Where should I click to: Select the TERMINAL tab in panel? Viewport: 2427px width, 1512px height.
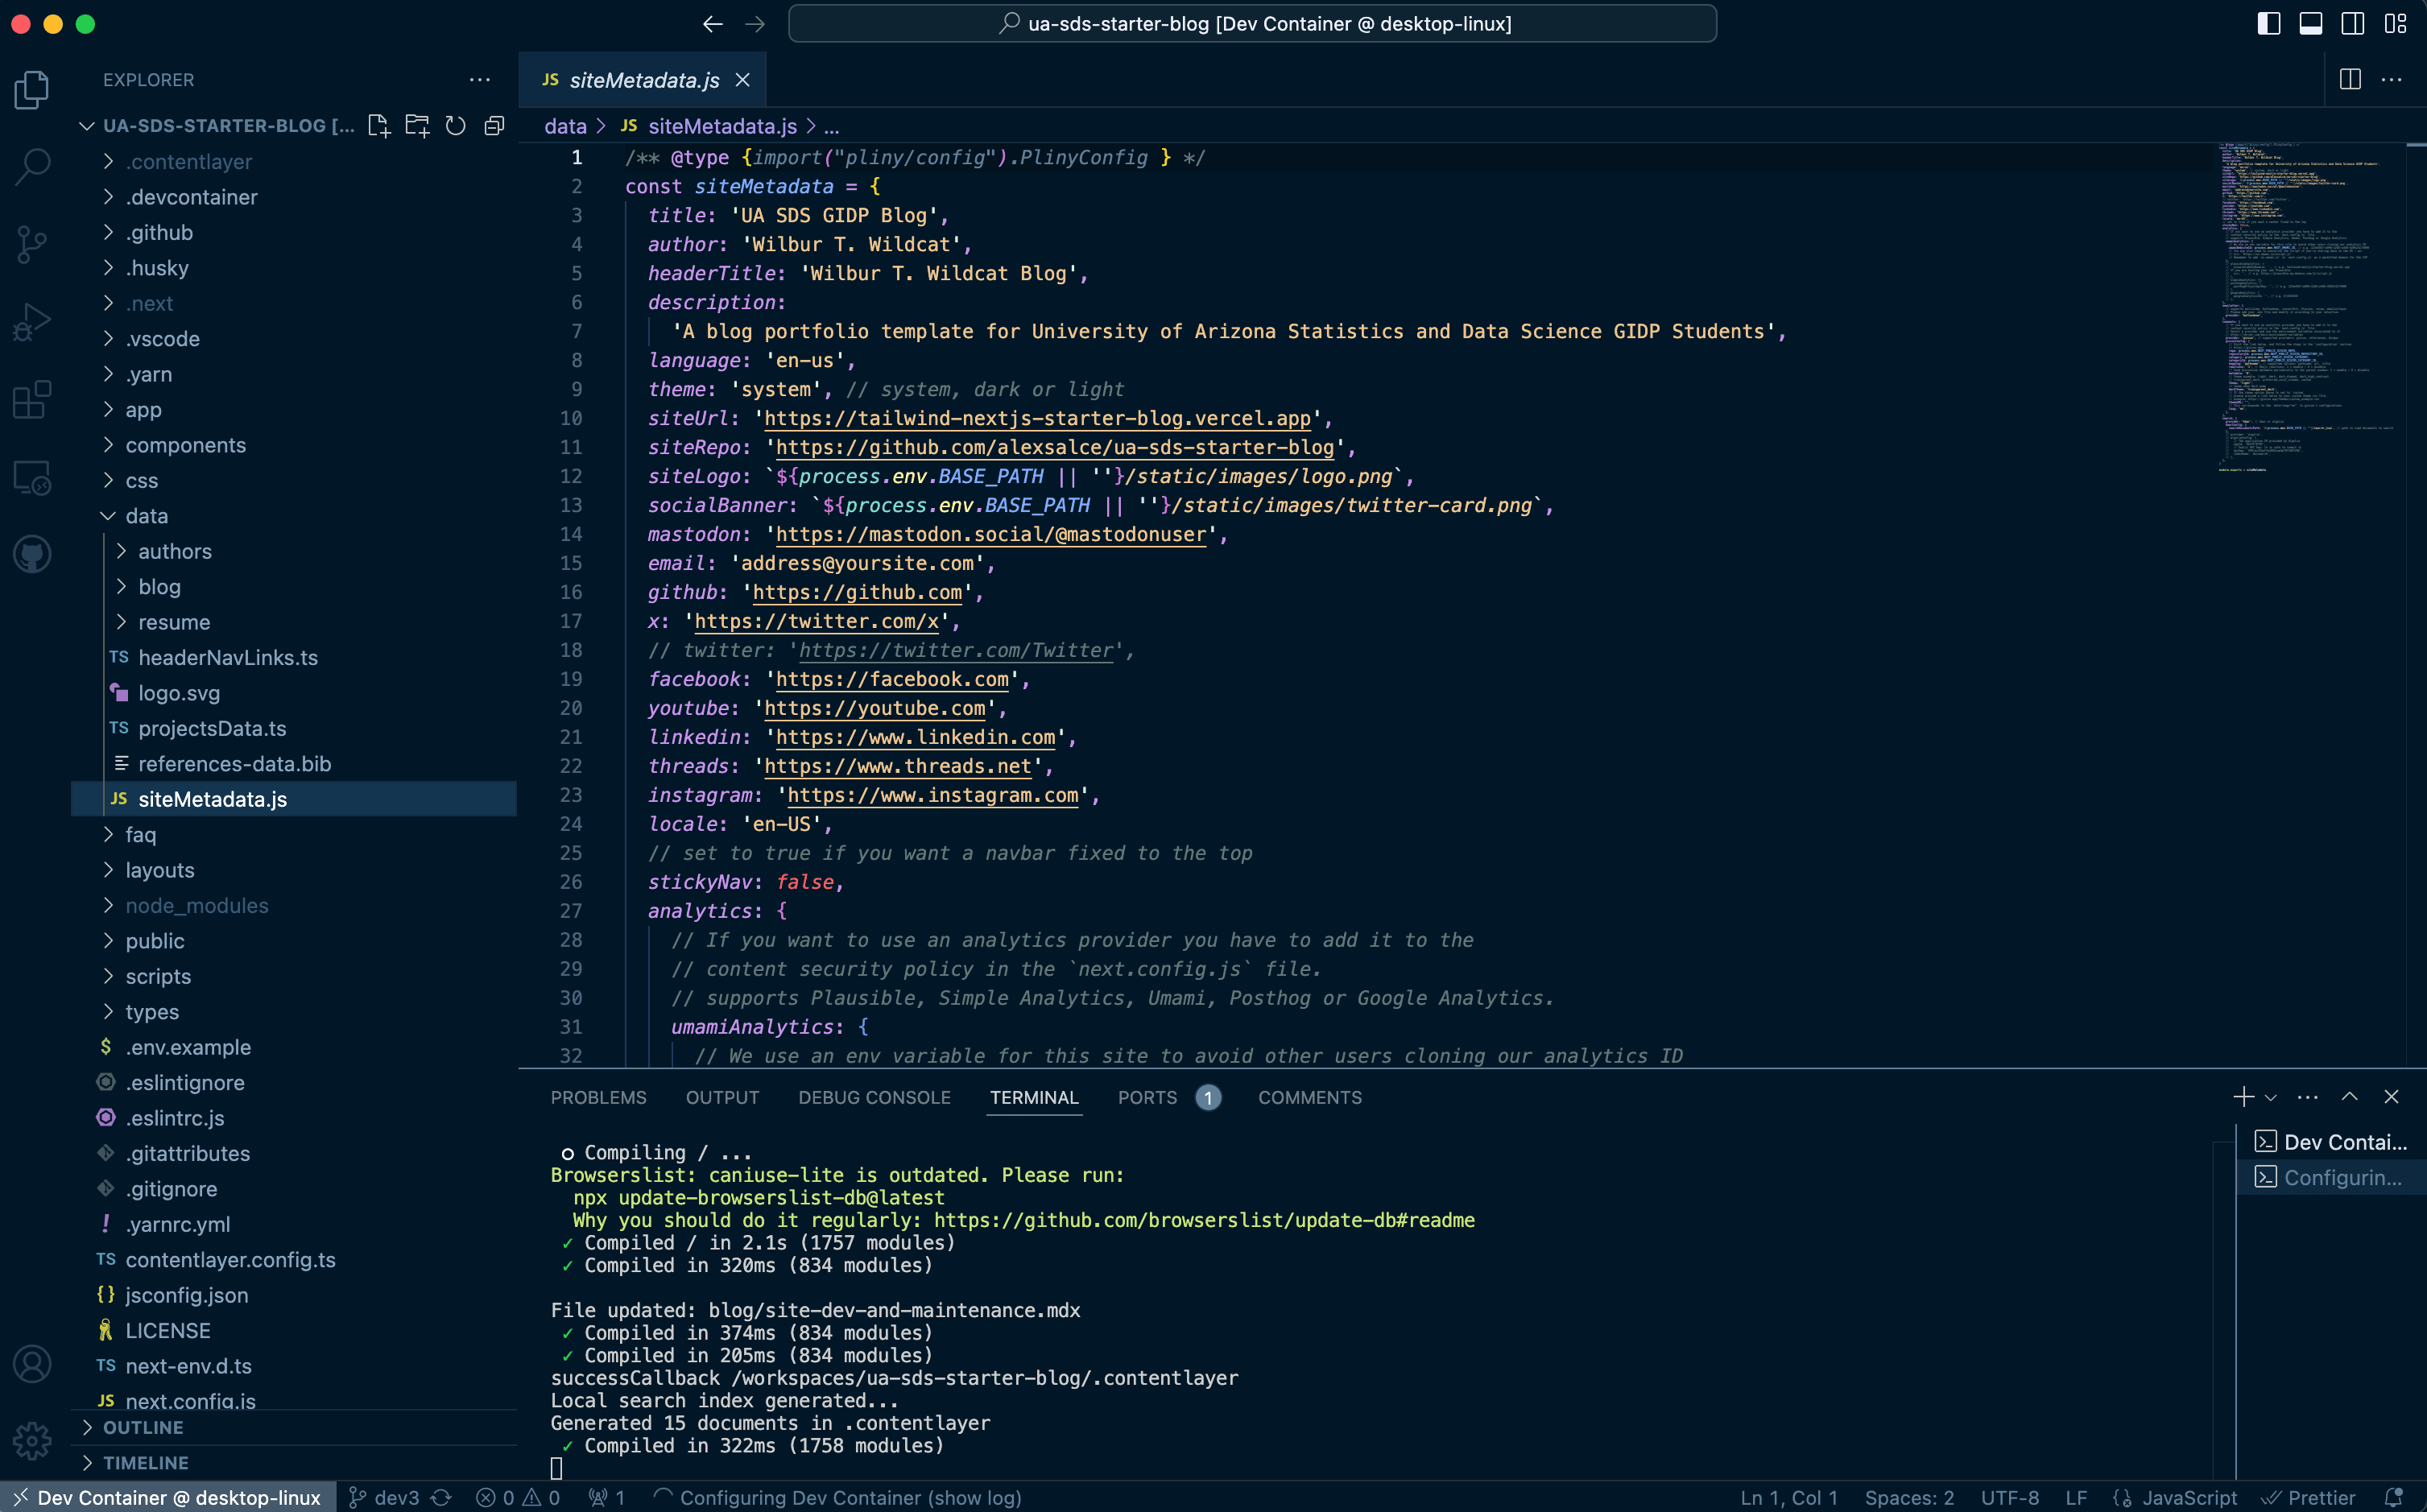(1035, 1096)
